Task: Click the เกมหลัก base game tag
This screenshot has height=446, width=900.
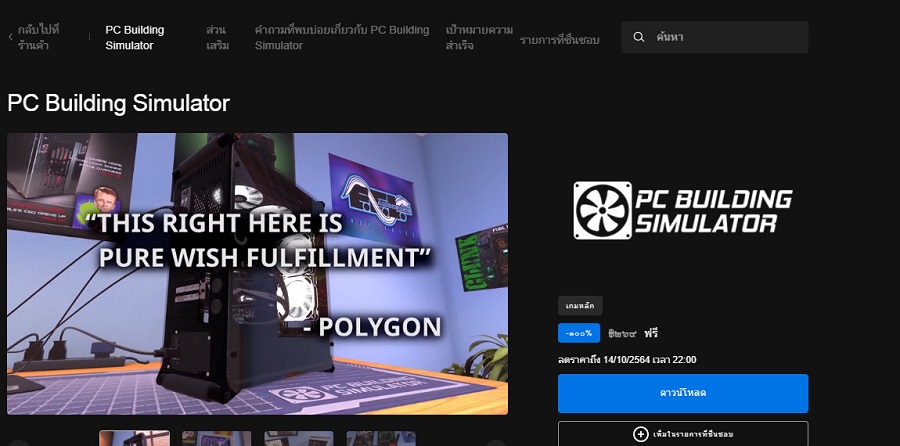Action: tap(580, 306)
